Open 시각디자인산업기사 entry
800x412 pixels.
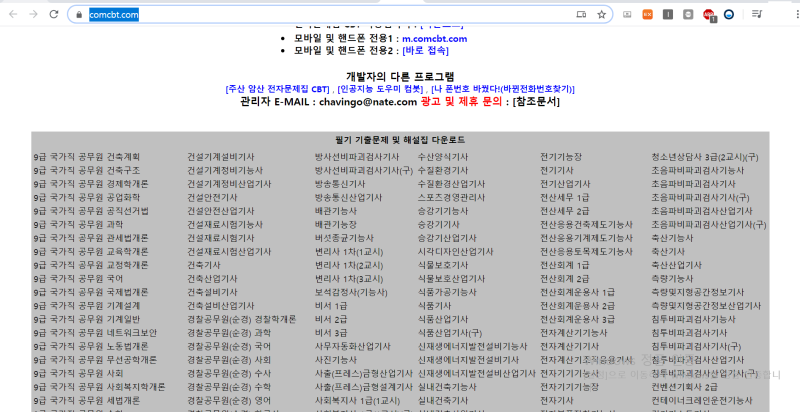point(456,252)
